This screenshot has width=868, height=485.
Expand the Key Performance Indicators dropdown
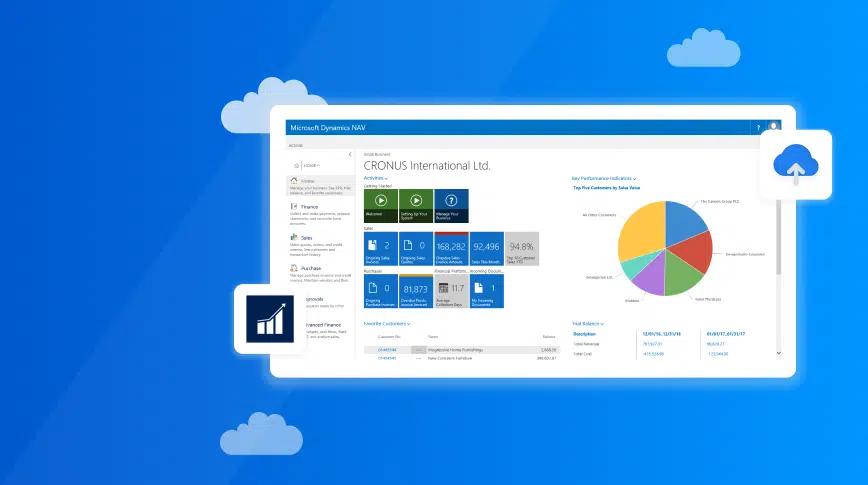click(604, 178)
